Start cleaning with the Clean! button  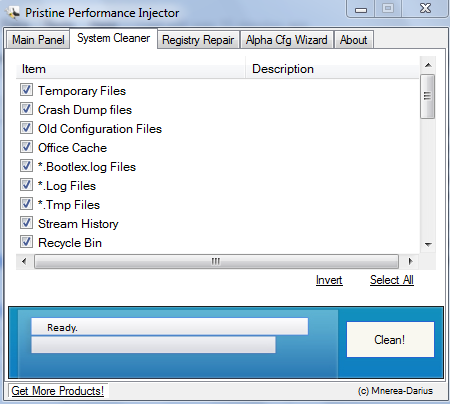(x=390, y=339)
